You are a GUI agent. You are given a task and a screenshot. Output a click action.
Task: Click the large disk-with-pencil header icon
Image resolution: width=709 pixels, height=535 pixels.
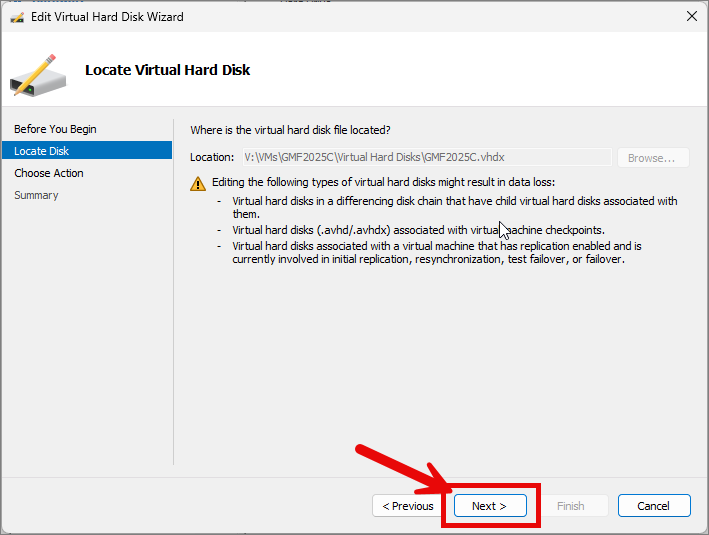click(38, 75)
